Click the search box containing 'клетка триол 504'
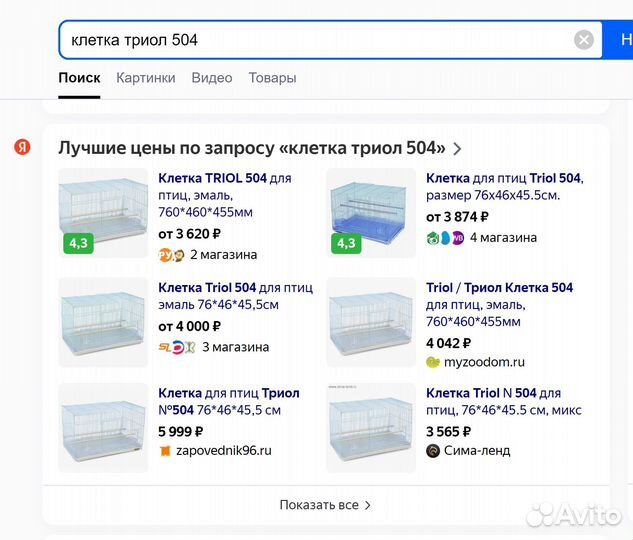 (330, 40)
